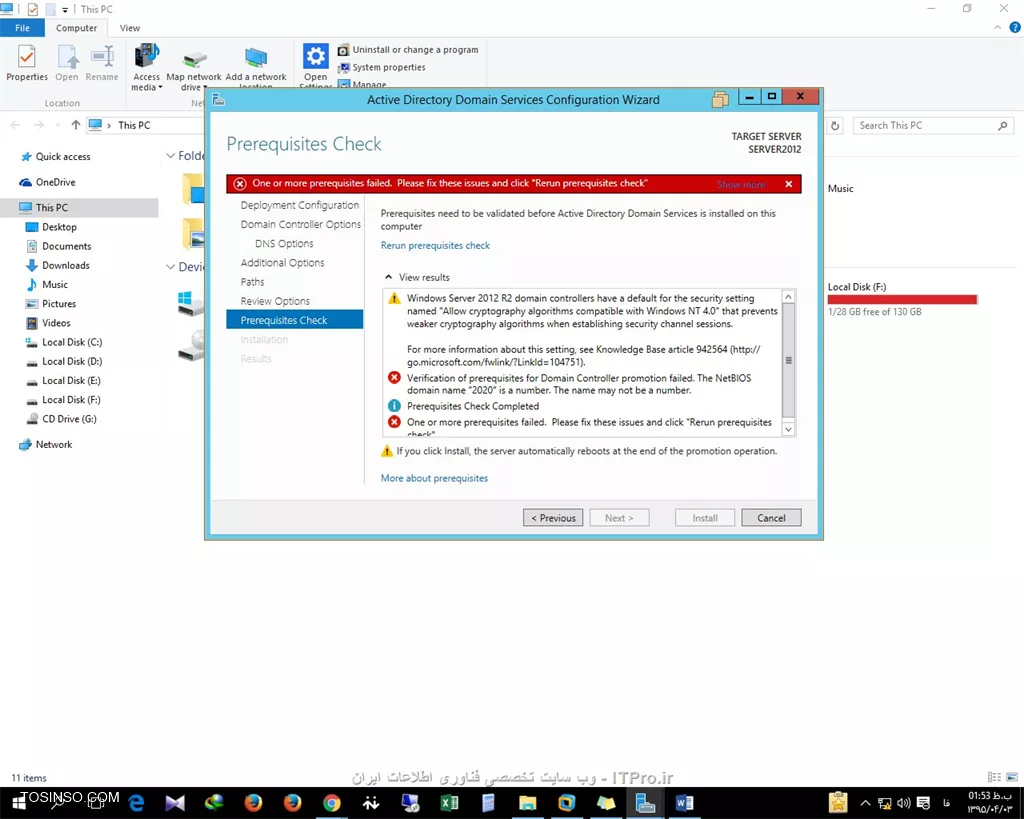
Task: Select Local Disk (C:) in navigation pane
Action: pos(63,342)
